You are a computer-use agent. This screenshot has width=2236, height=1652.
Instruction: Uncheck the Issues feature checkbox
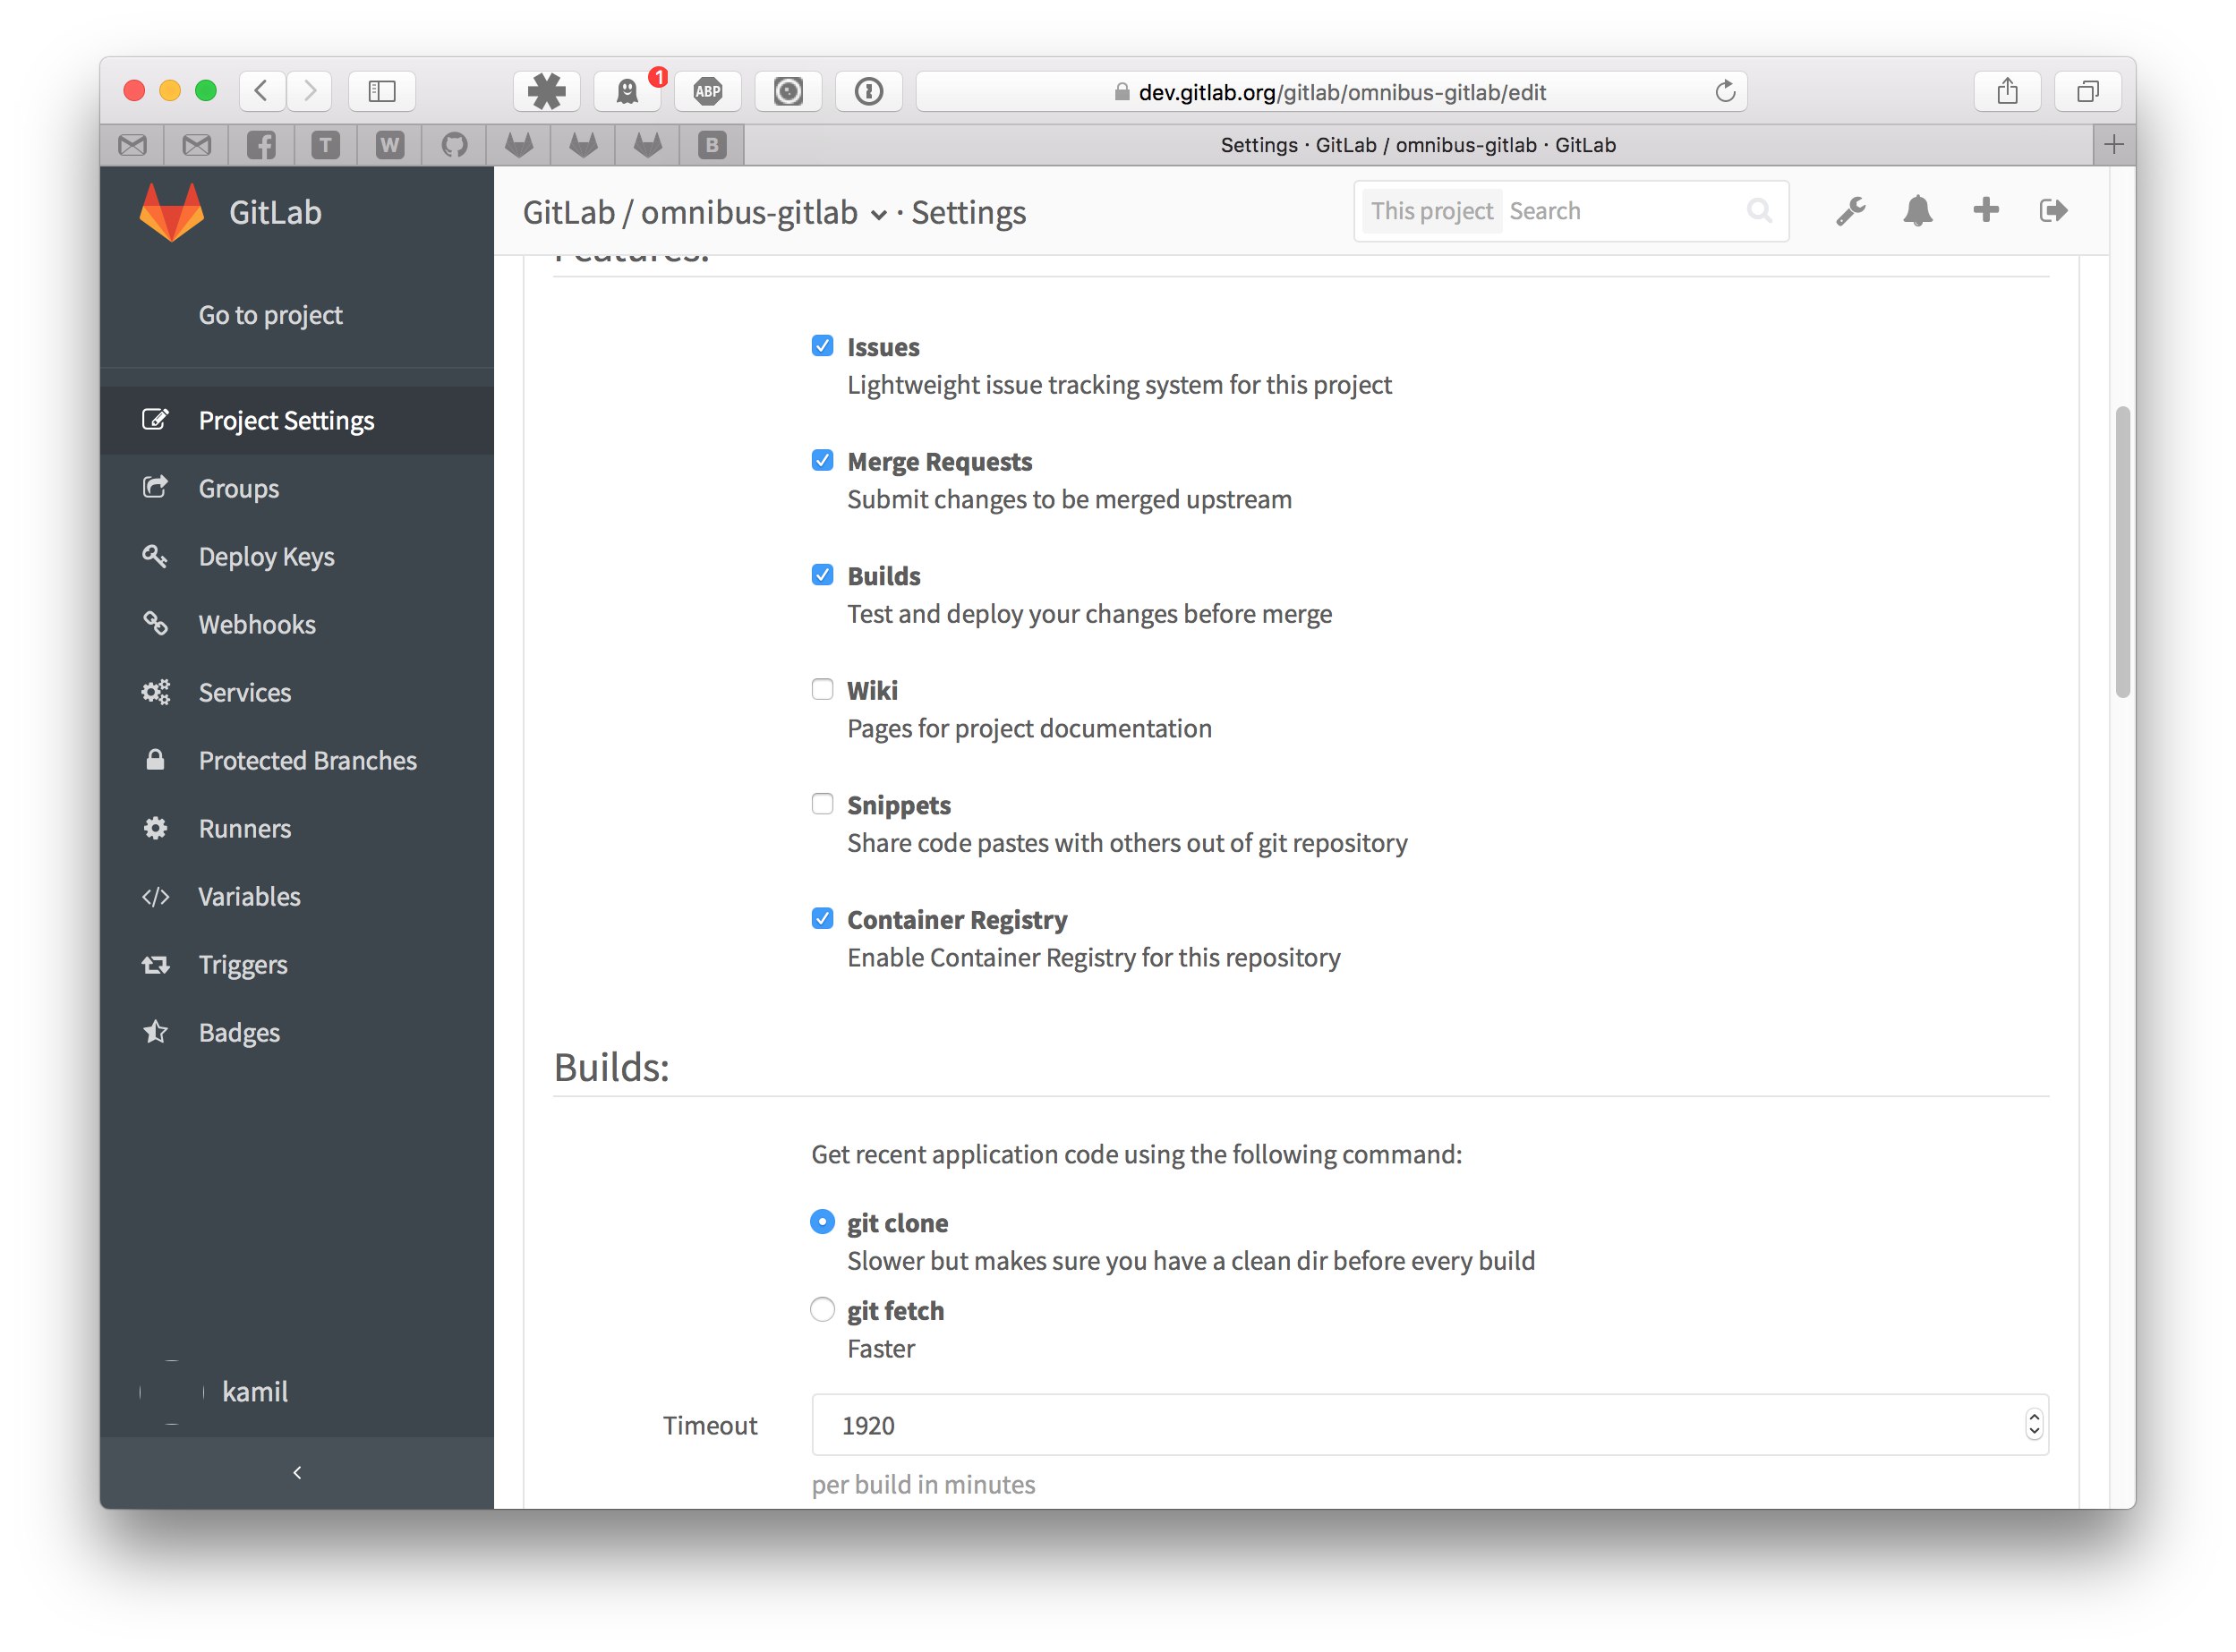pos(822,346)
